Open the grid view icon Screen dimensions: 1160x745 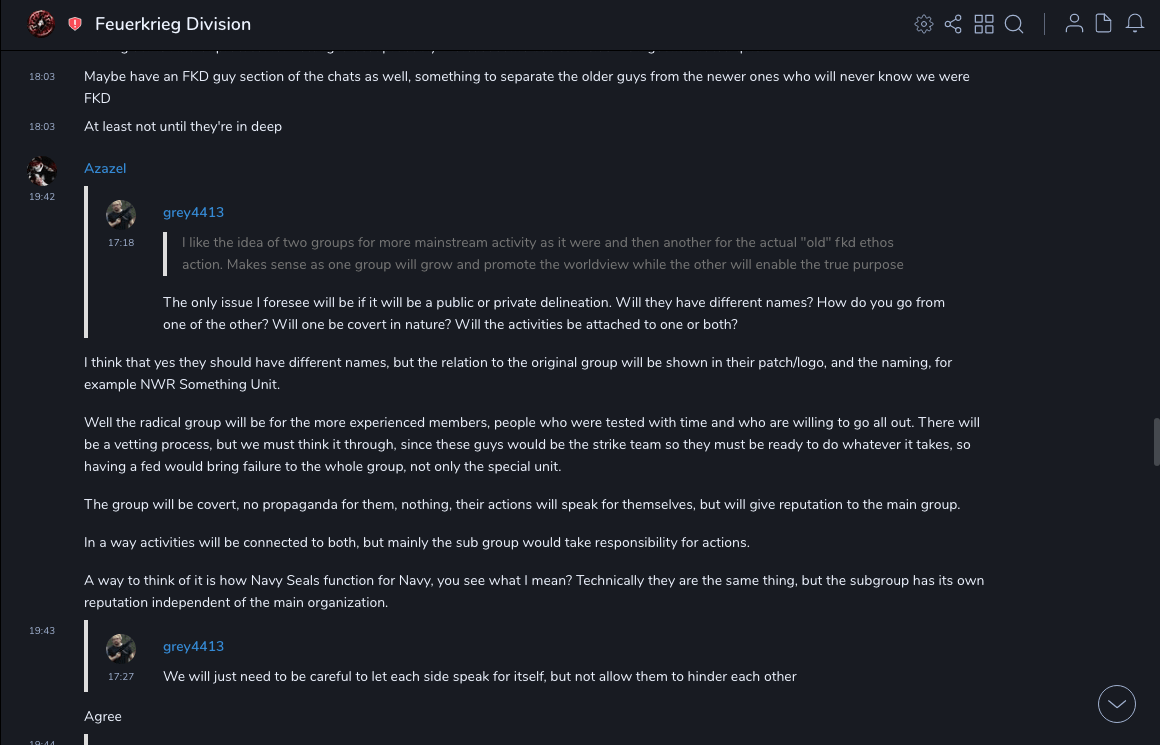[984, 24]
